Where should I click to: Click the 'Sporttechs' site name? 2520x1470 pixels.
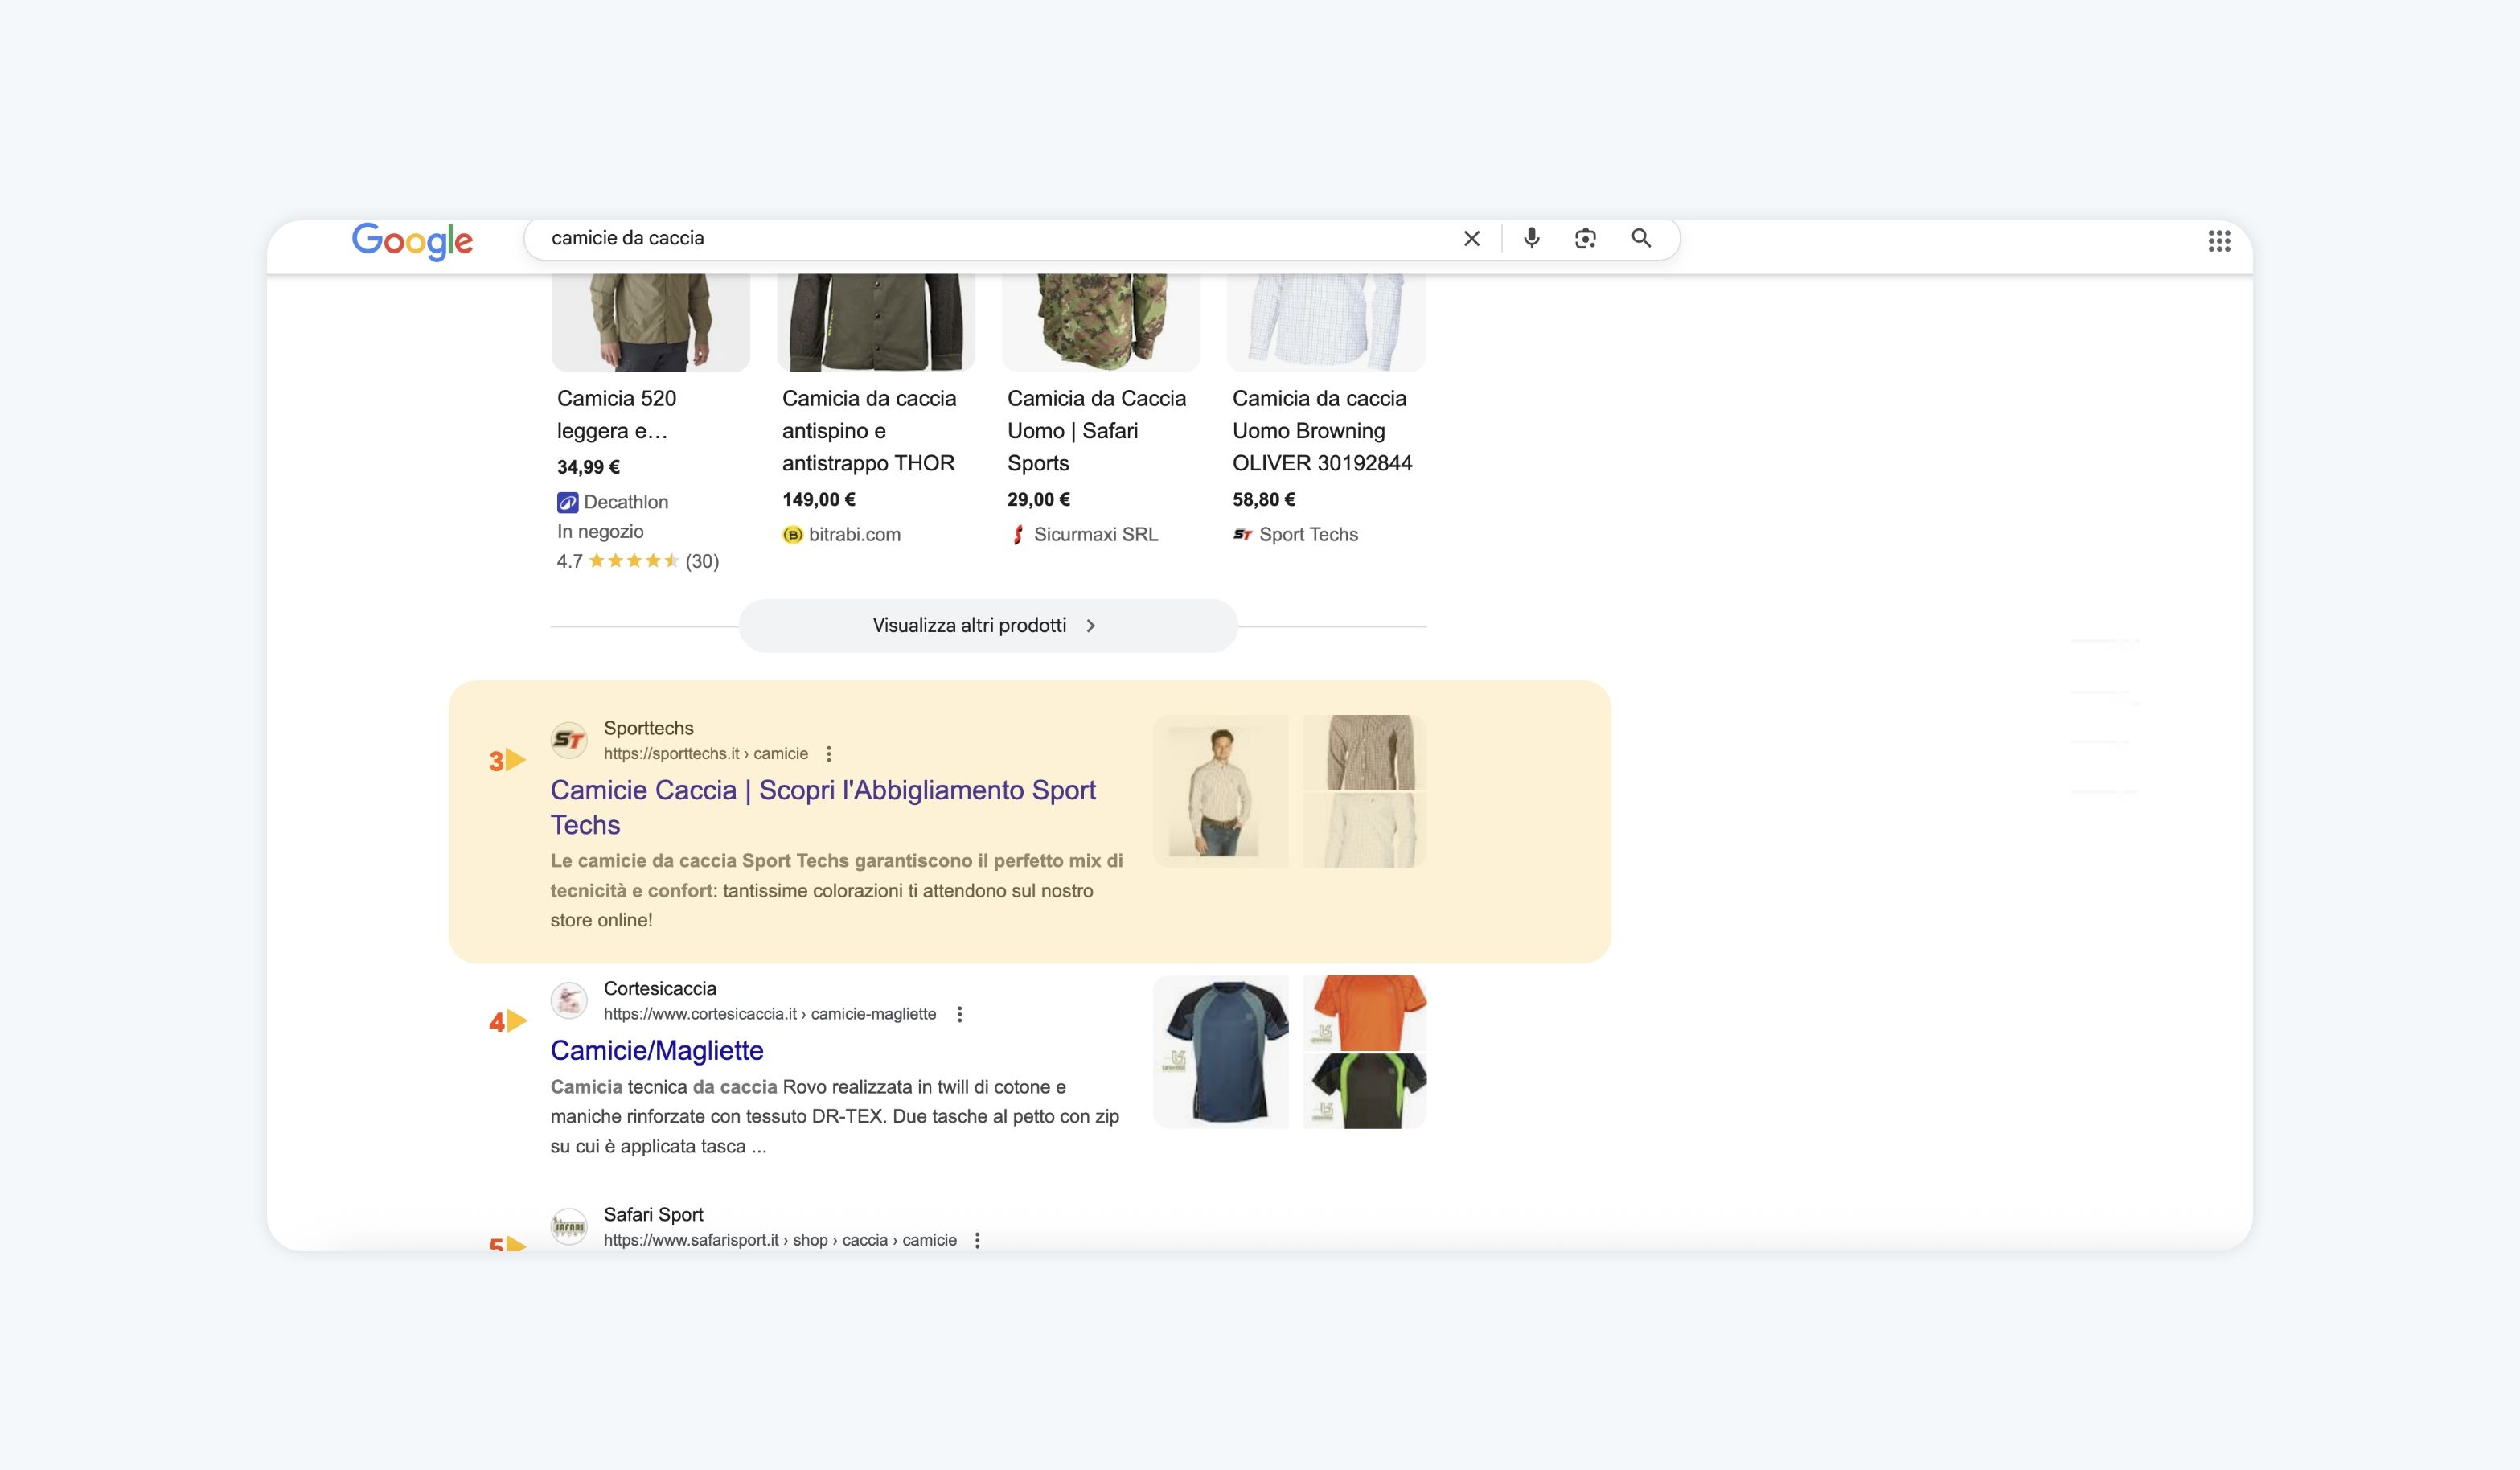[x=648, y=728]
